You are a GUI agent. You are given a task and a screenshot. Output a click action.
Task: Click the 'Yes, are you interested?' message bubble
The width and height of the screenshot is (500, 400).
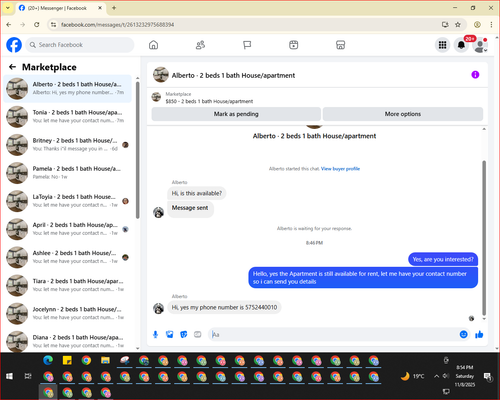coord(443,259)
